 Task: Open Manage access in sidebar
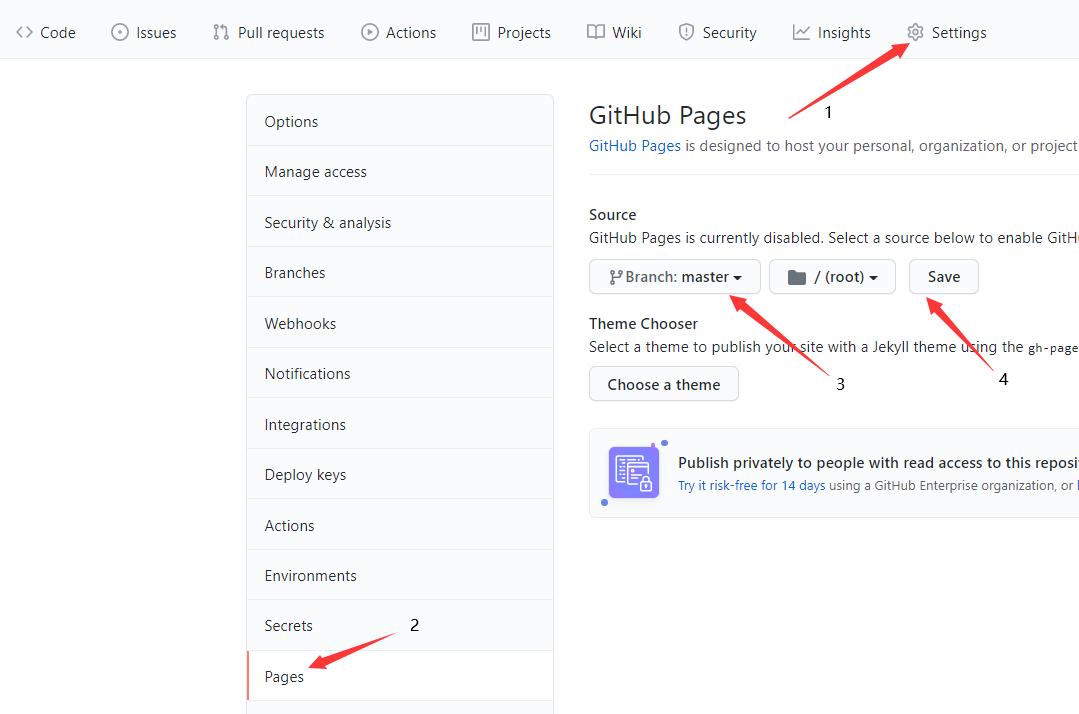coord(400,171)
